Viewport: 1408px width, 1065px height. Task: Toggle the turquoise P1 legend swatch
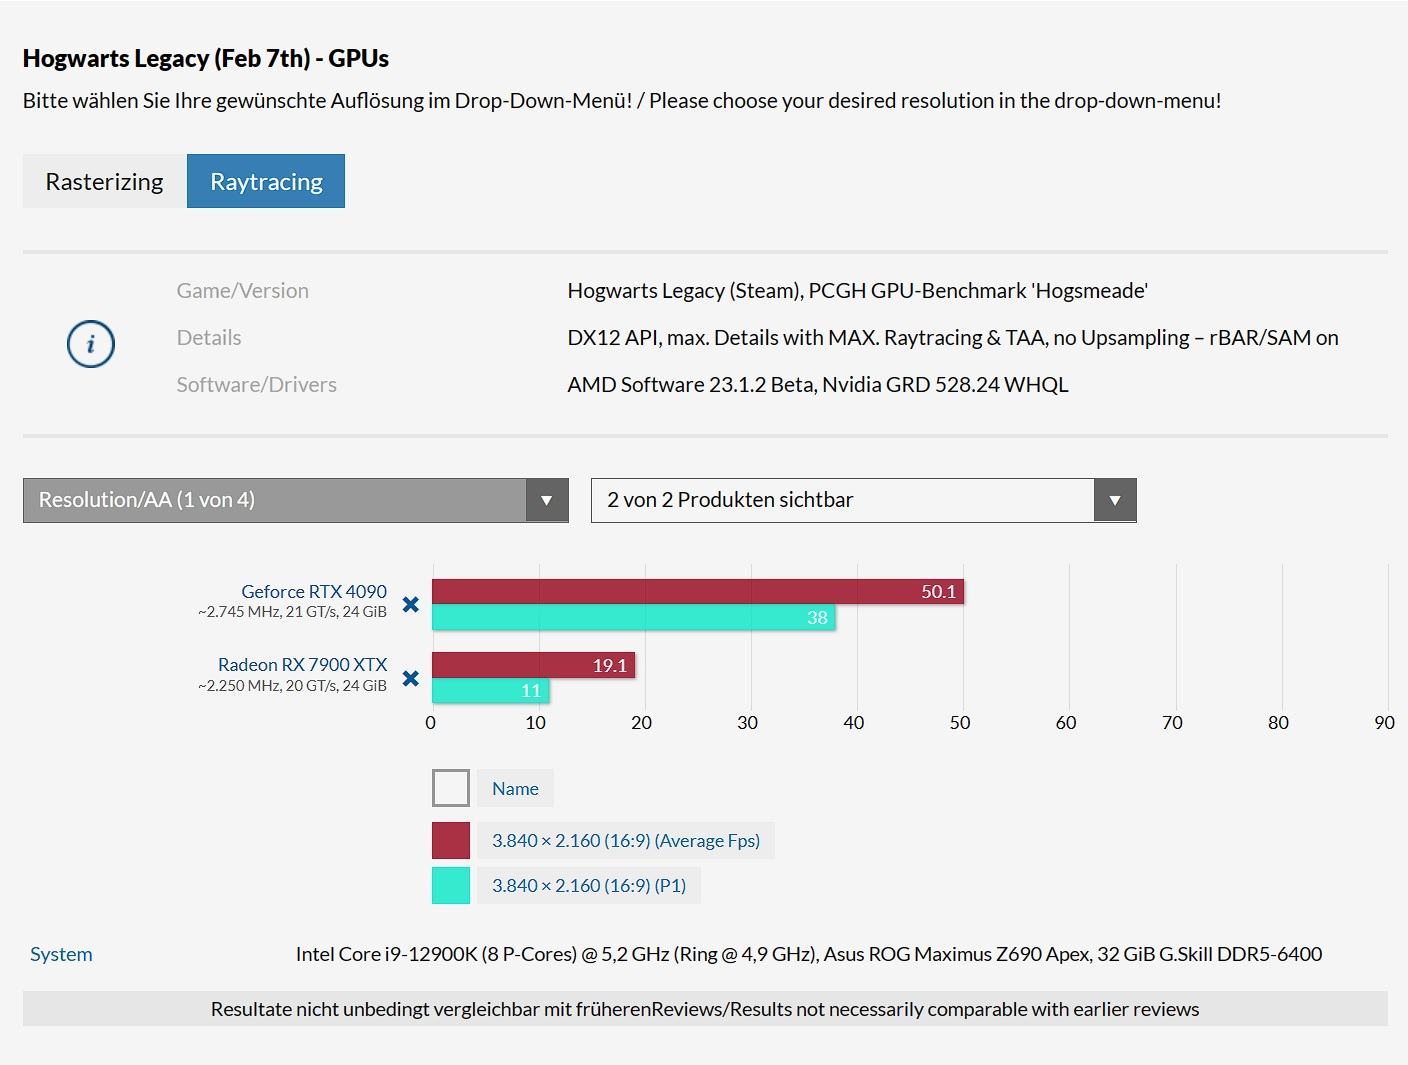[451, 886]
